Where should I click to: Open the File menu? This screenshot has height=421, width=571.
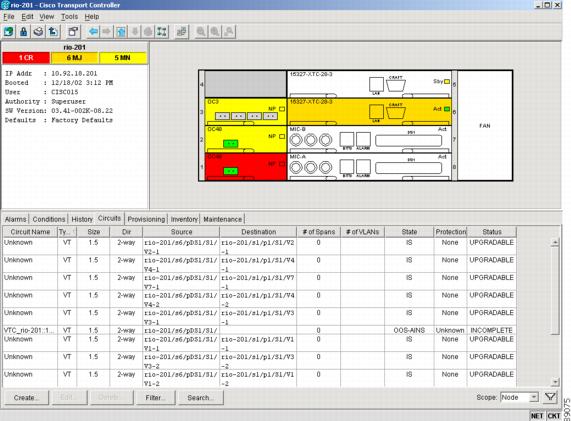[x=9, y=16]
